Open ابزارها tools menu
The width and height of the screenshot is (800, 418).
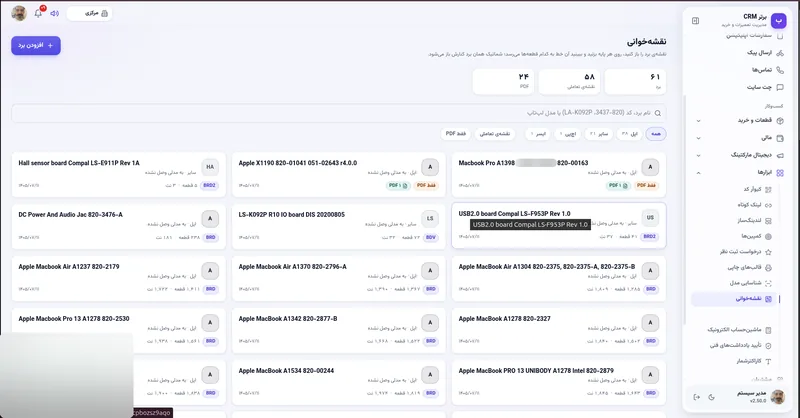[739, 173]
